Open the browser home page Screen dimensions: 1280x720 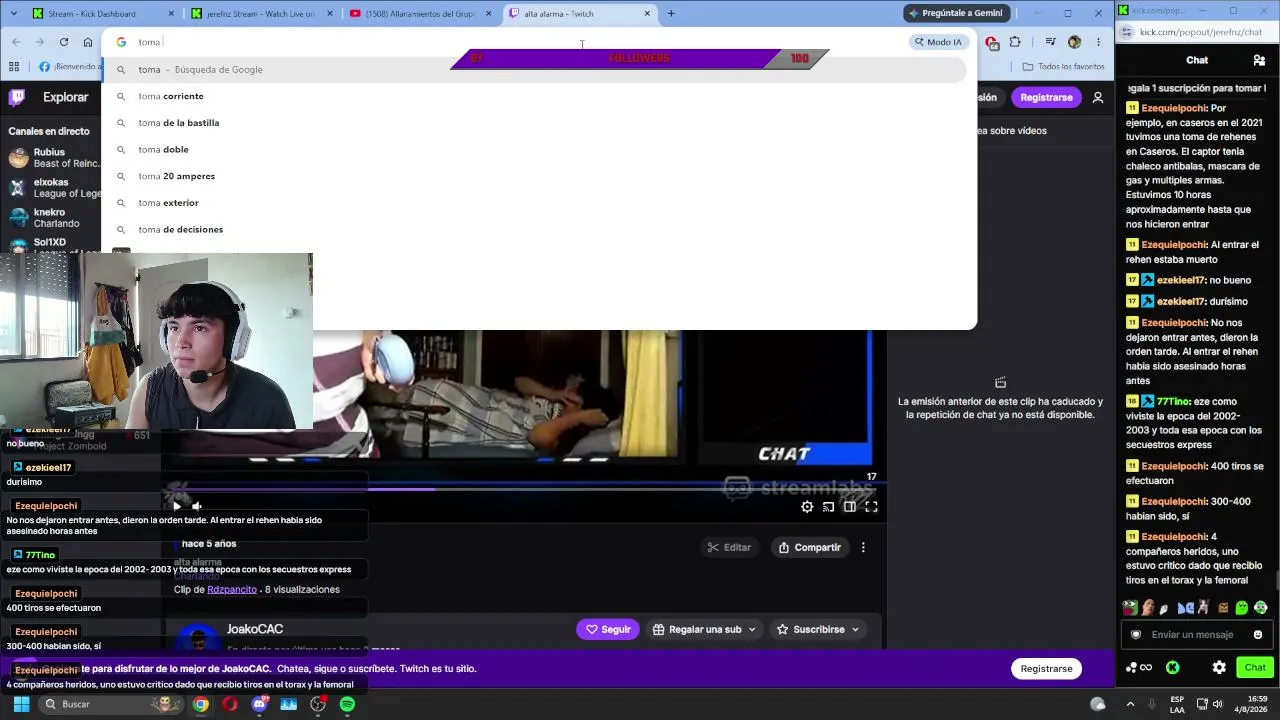(x=88, y=42)
